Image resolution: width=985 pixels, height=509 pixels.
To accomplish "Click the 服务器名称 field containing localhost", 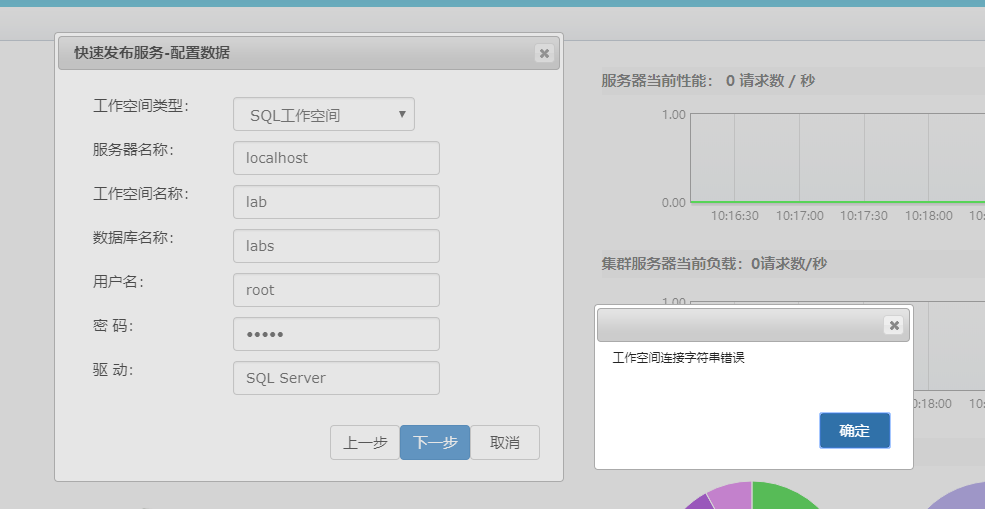I will 336,158.
